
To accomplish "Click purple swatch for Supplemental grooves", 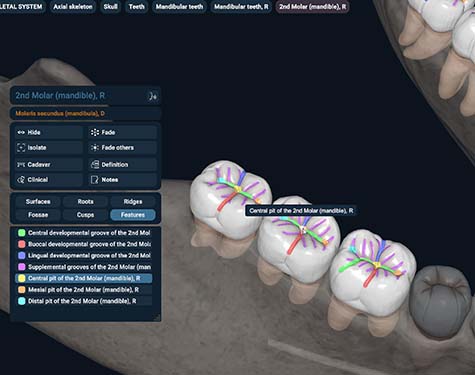I will pyautogui.click(x=22, y=267).
